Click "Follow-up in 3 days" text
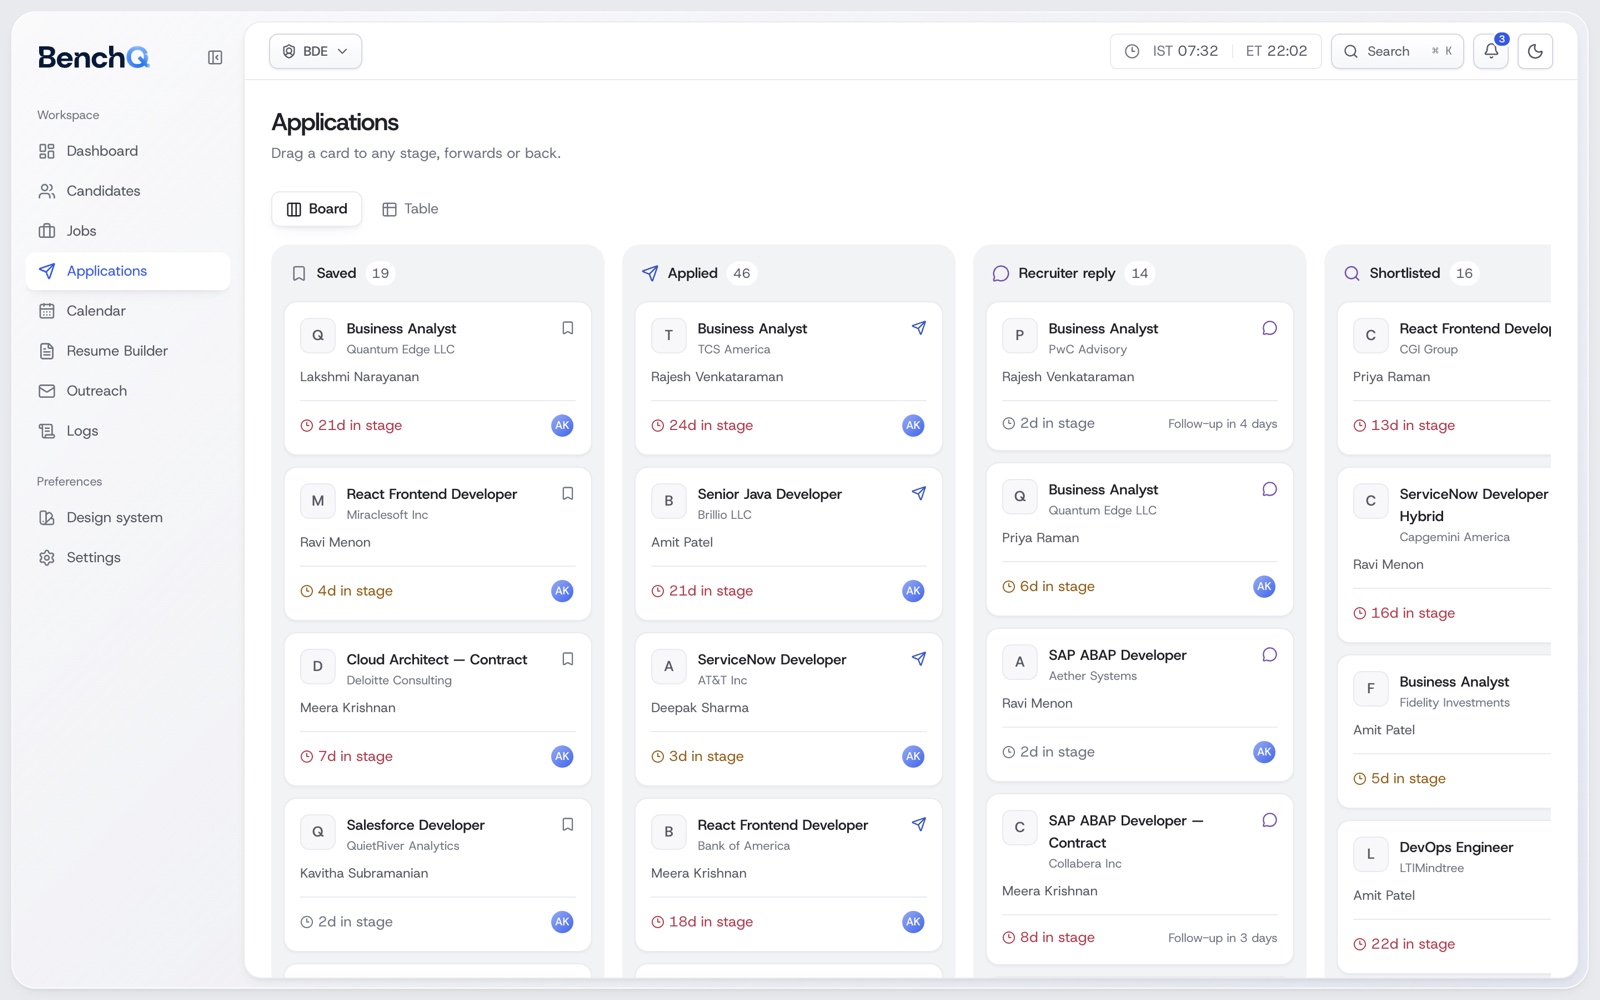The height and width of the screenshot is (1000, 1600). tap(1222, 938)
